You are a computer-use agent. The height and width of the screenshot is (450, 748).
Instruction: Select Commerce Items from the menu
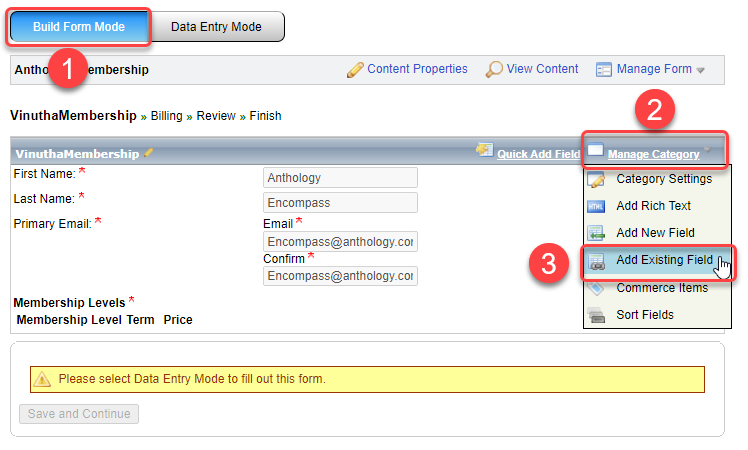[x=661, y=288]
